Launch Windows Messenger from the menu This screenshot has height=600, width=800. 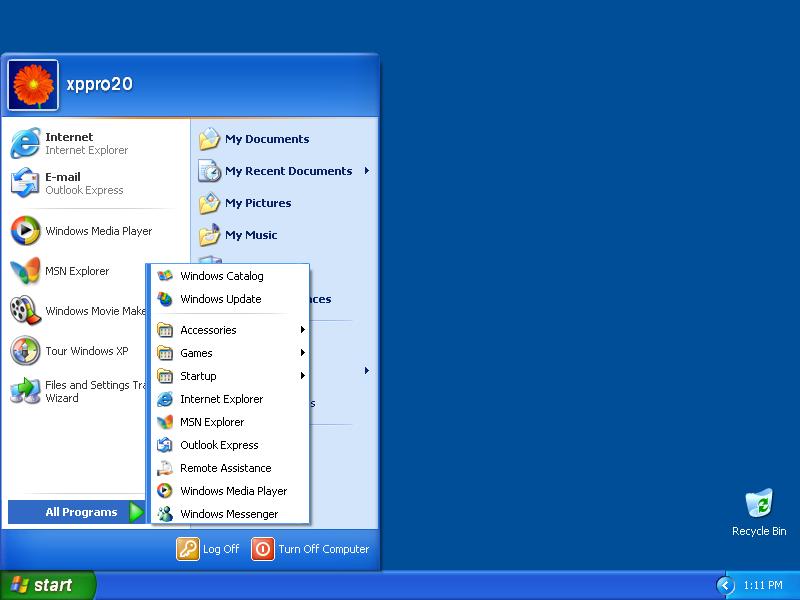coord(230,514)
